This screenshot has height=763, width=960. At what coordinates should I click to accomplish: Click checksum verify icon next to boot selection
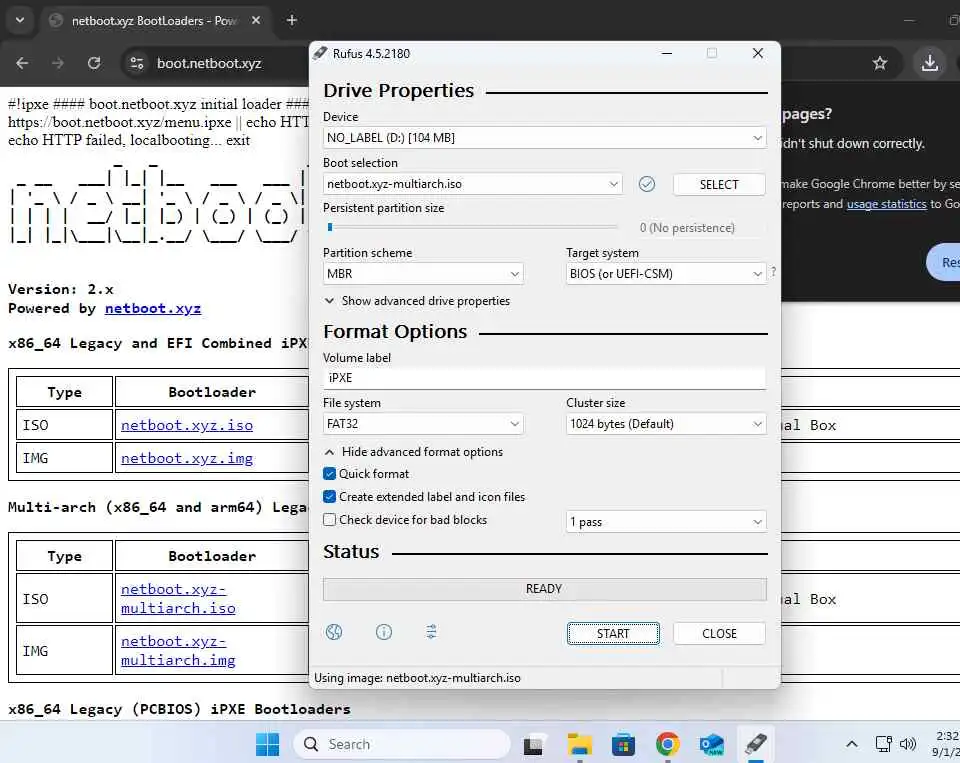(647, 184)
